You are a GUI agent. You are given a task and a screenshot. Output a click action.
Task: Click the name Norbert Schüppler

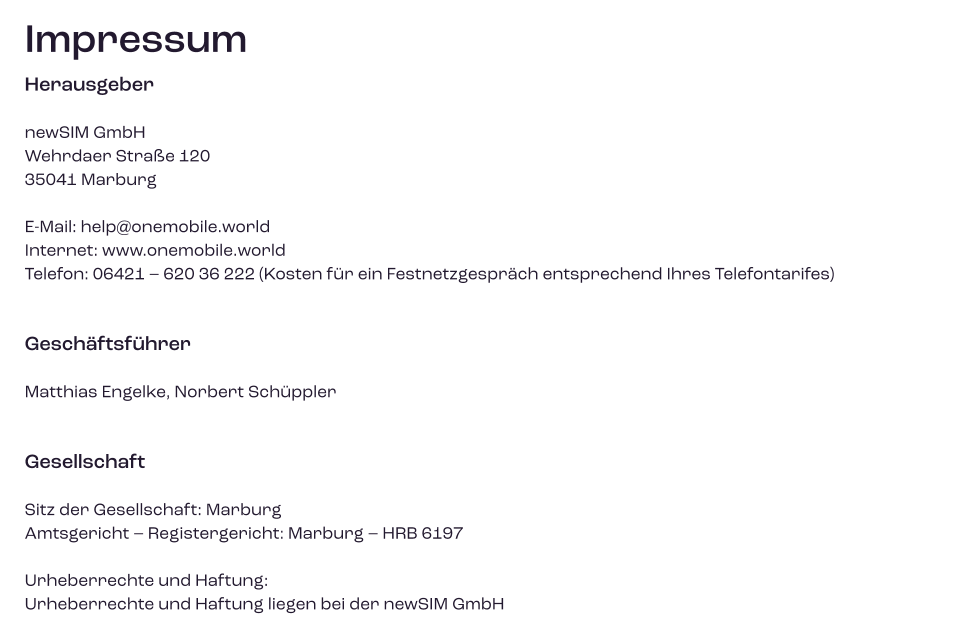(x=255, y=392)
